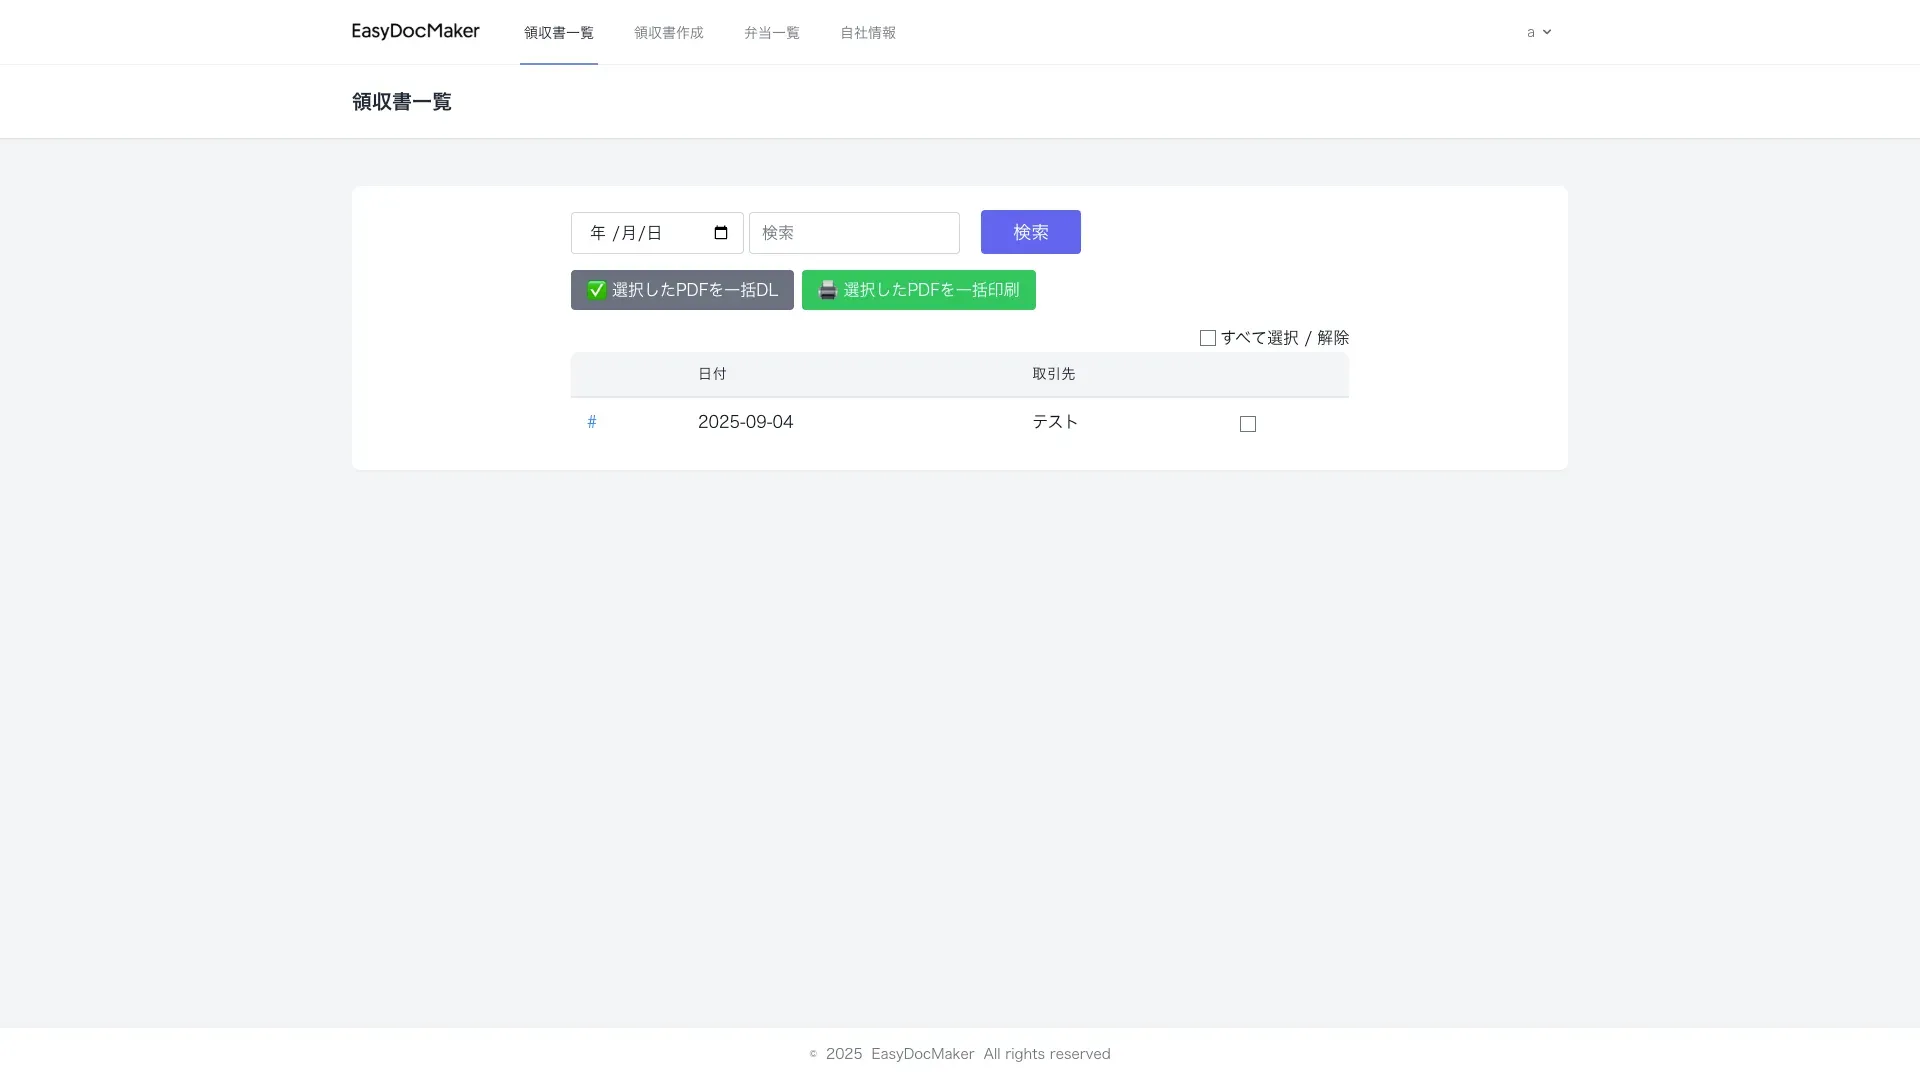Screen dimensions: 1920x1080
Task: Focus the 検索 keyword text field
Action: (853, 233)
